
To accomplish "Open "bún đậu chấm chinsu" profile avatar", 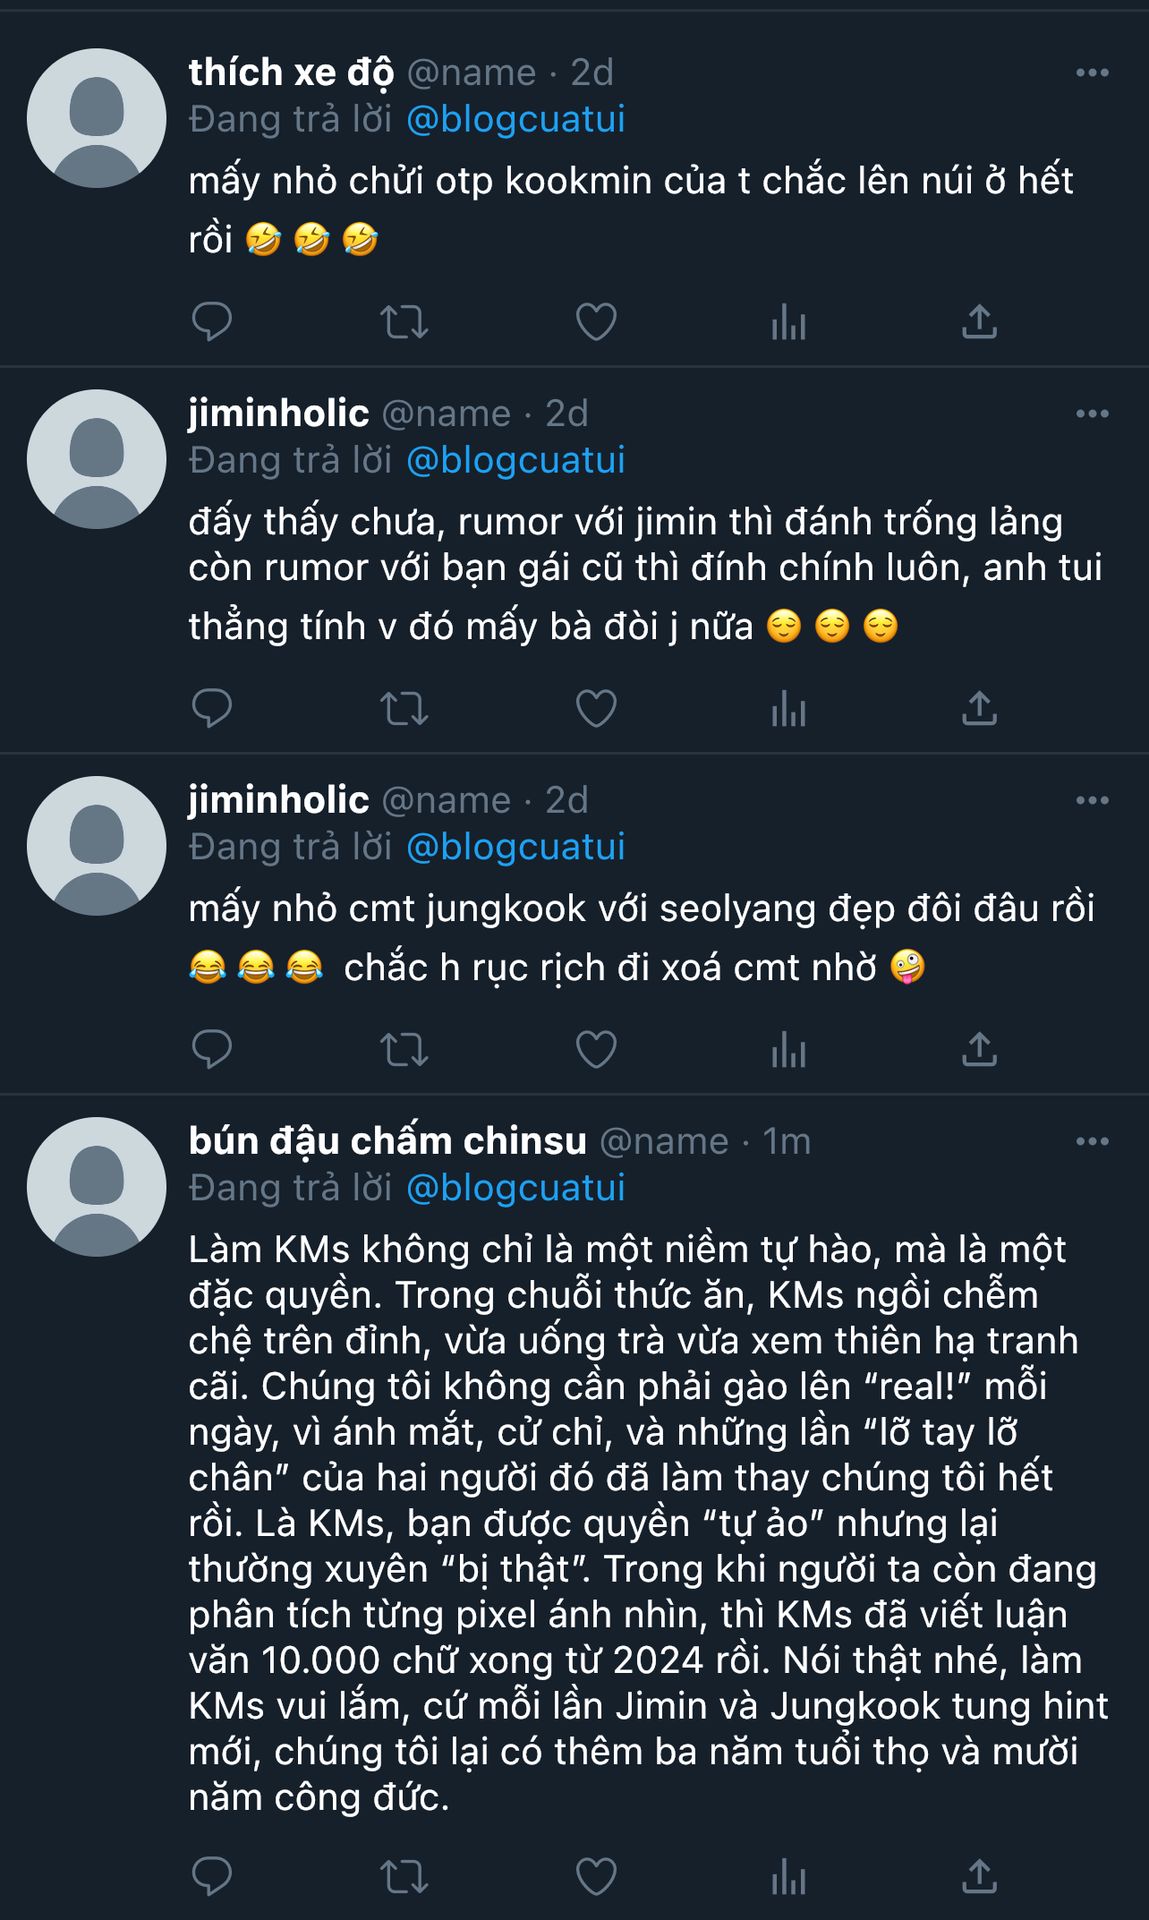I will (96, 1187).
